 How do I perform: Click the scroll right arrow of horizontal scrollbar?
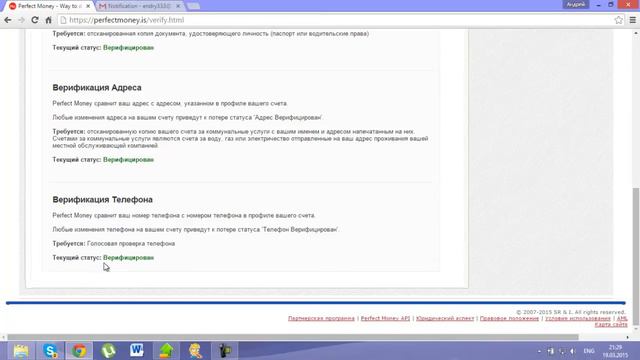[x=628, y=337]
